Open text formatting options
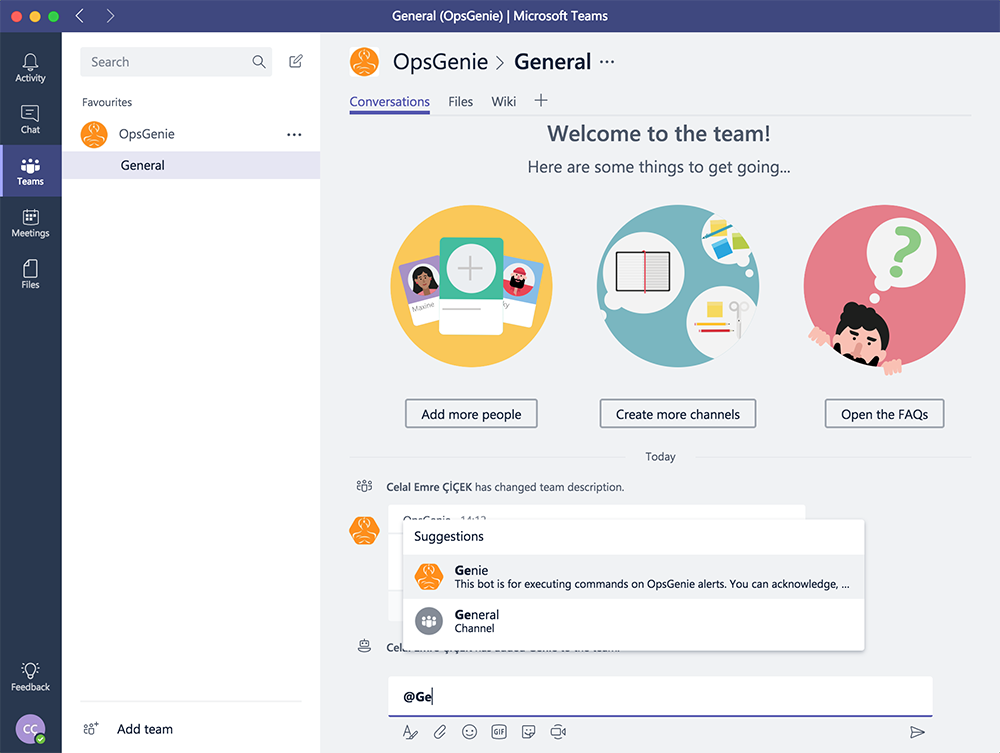This screenshot has height=753, width=1000. (x=409, y=732)
